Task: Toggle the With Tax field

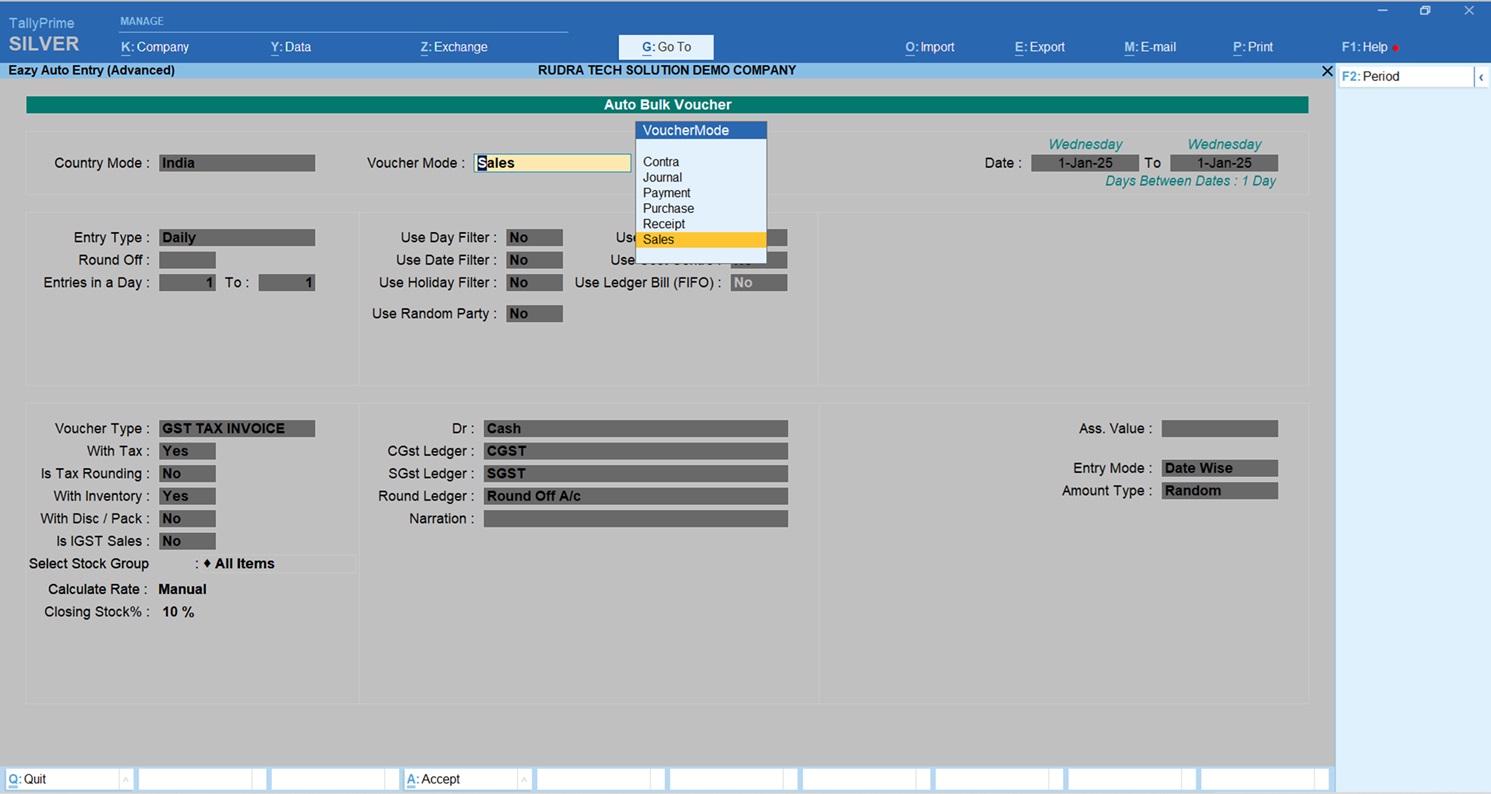Action: pos(187,451)
